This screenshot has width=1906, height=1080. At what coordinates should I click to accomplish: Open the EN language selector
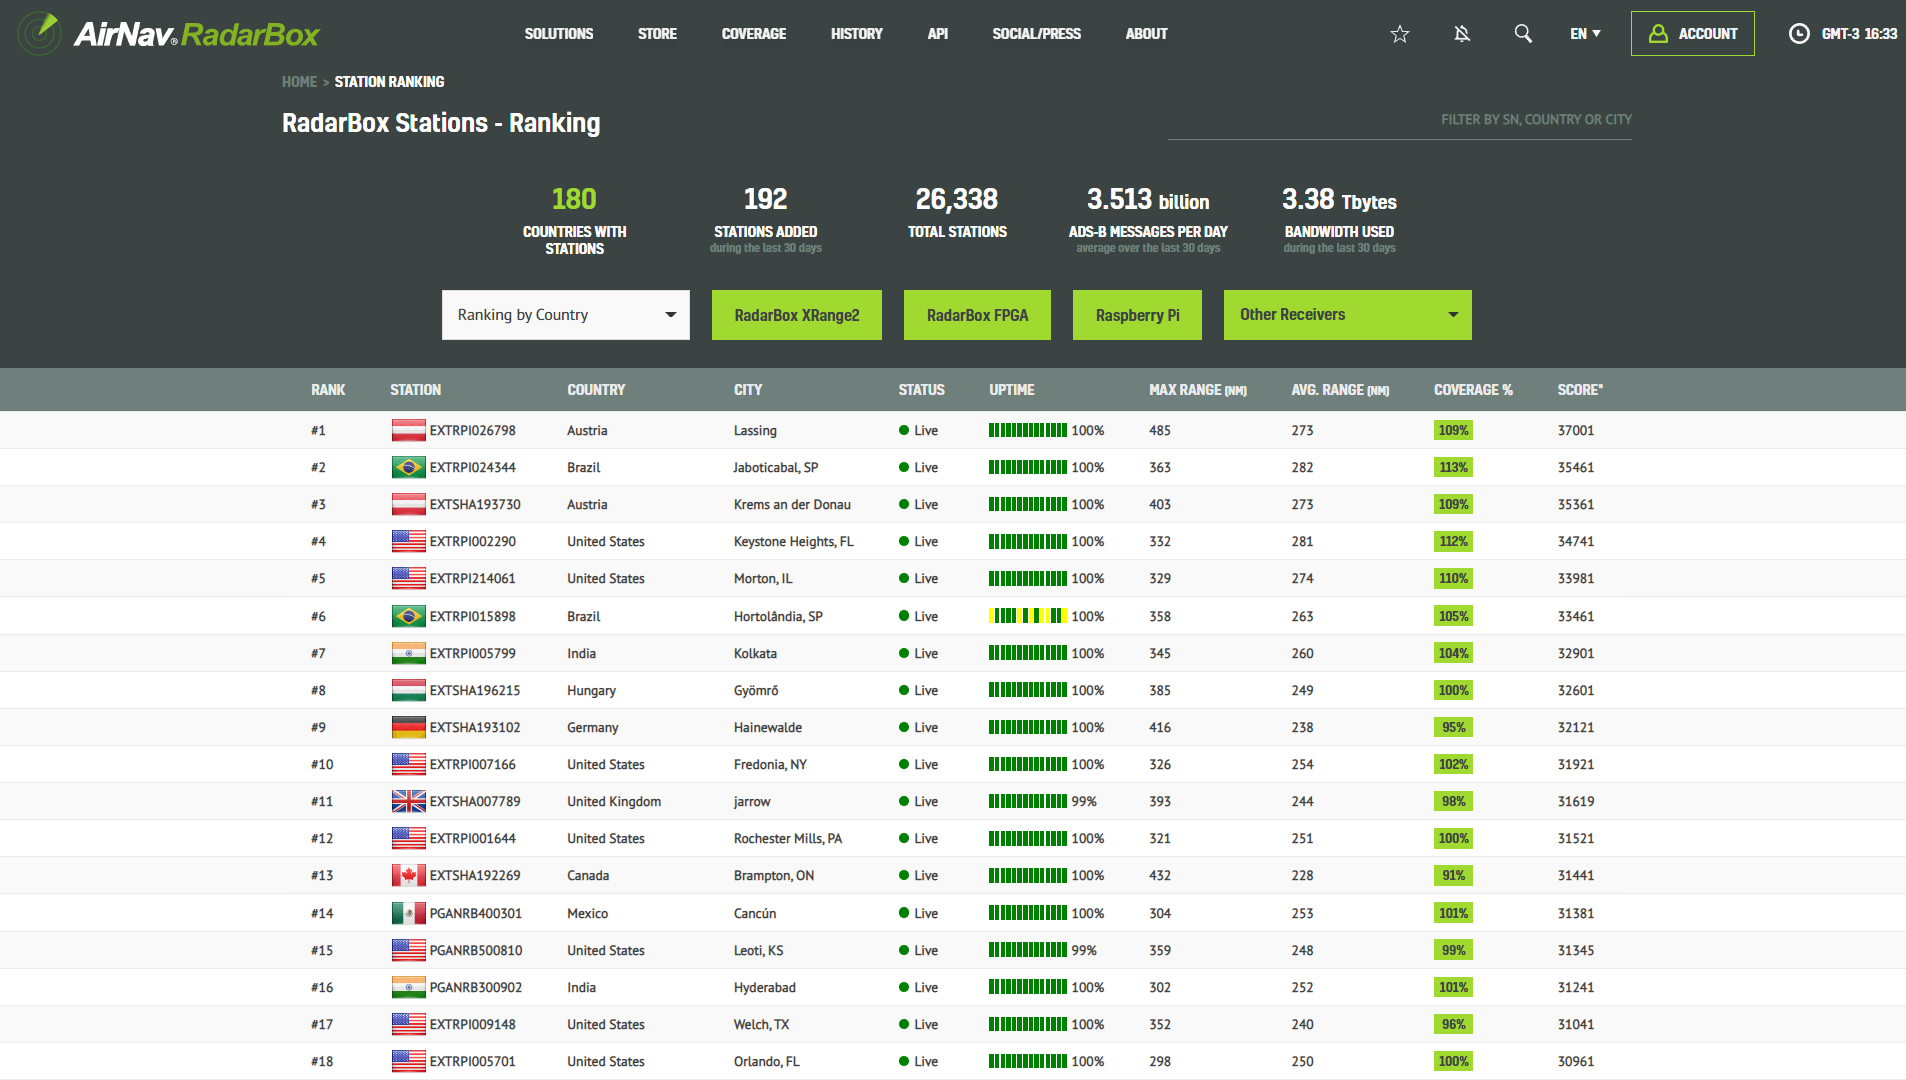pyautogui.click(x=1585, y=34)
